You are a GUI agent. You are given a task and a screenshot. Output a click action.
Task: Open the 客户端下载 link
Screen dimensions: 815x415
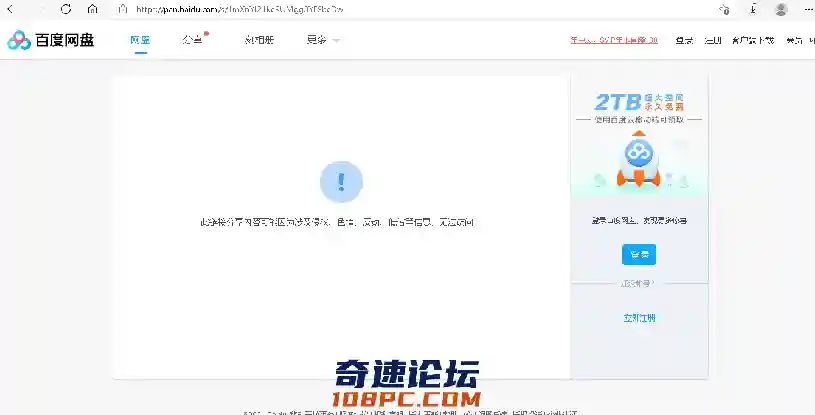point(753,40)
